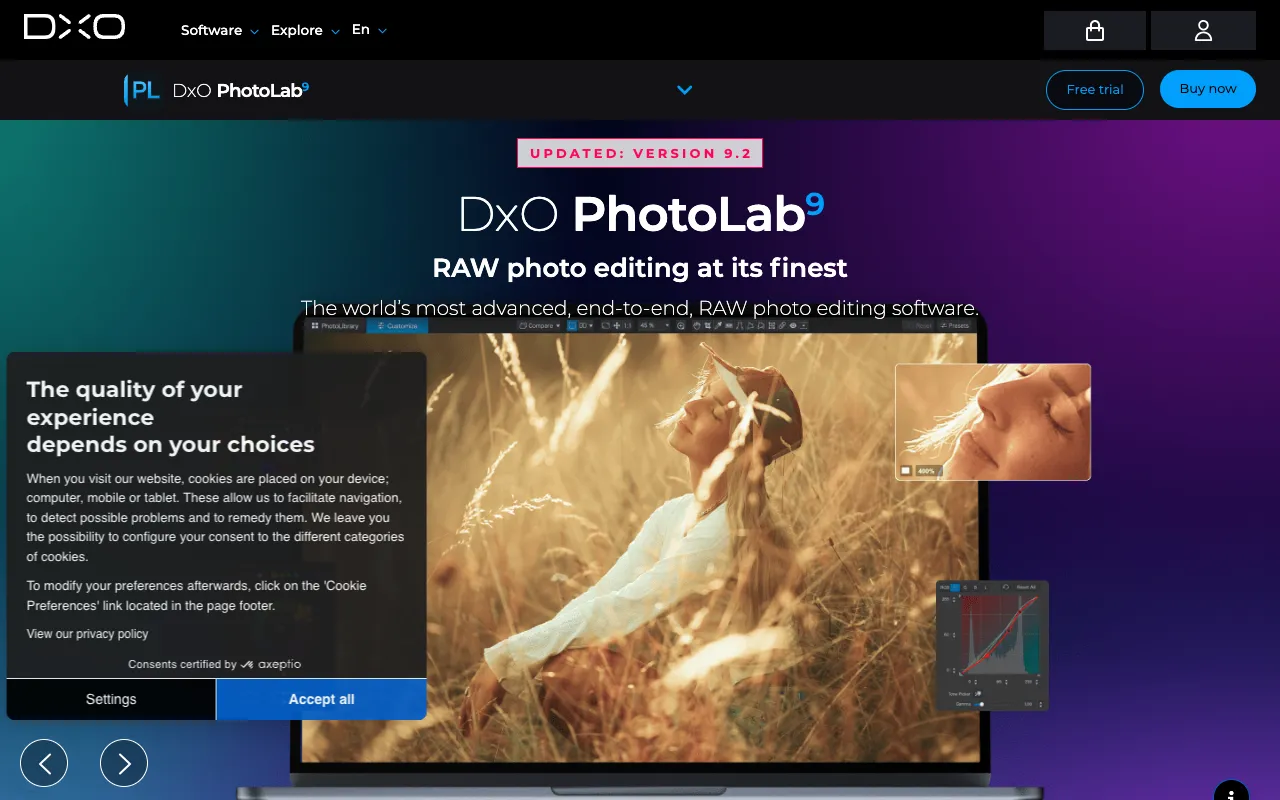Start a Free trial of PhotoLab
Viewport: 1280px width, 800px height.
click(x=1095, y=89)
